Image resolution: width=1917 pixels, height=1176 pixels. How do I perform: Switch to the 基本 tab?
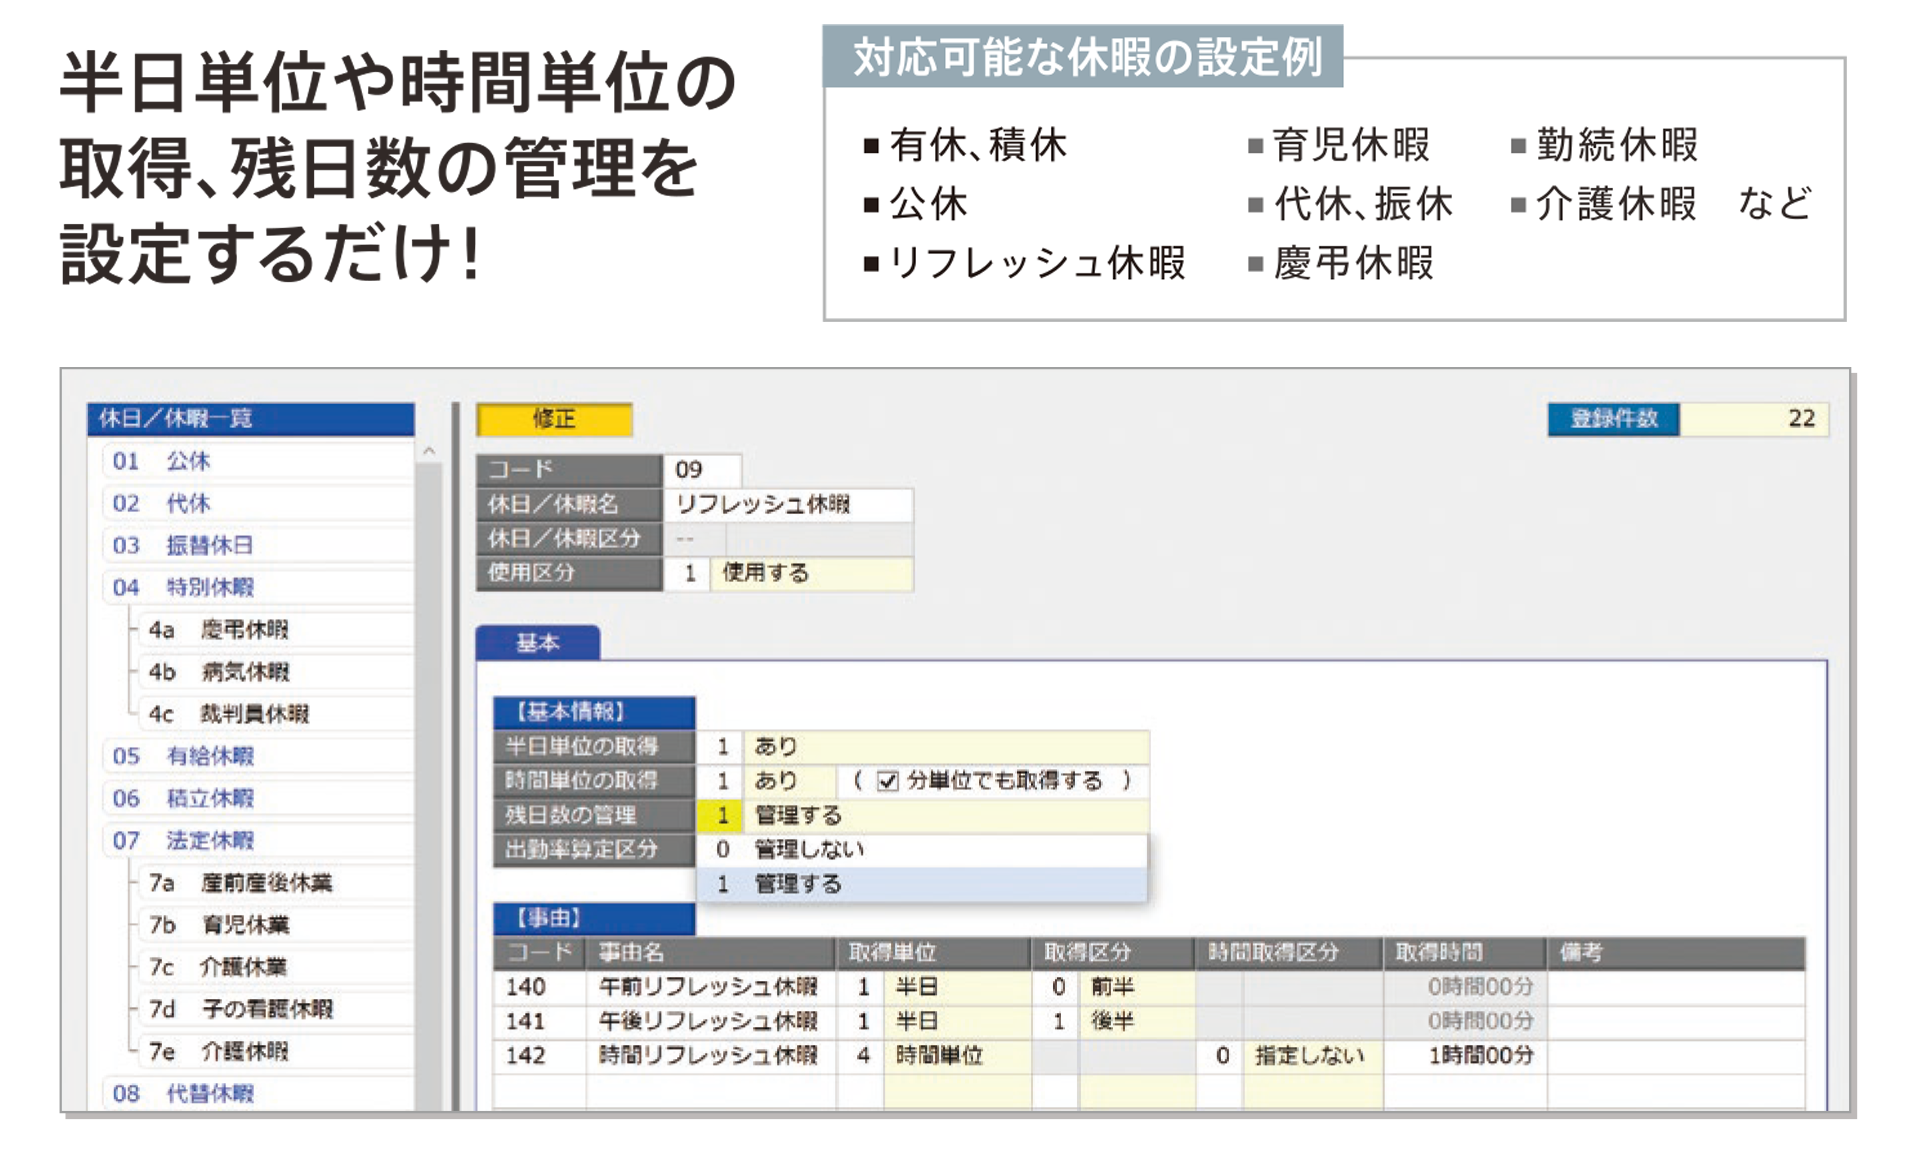(x=538, y=643)
